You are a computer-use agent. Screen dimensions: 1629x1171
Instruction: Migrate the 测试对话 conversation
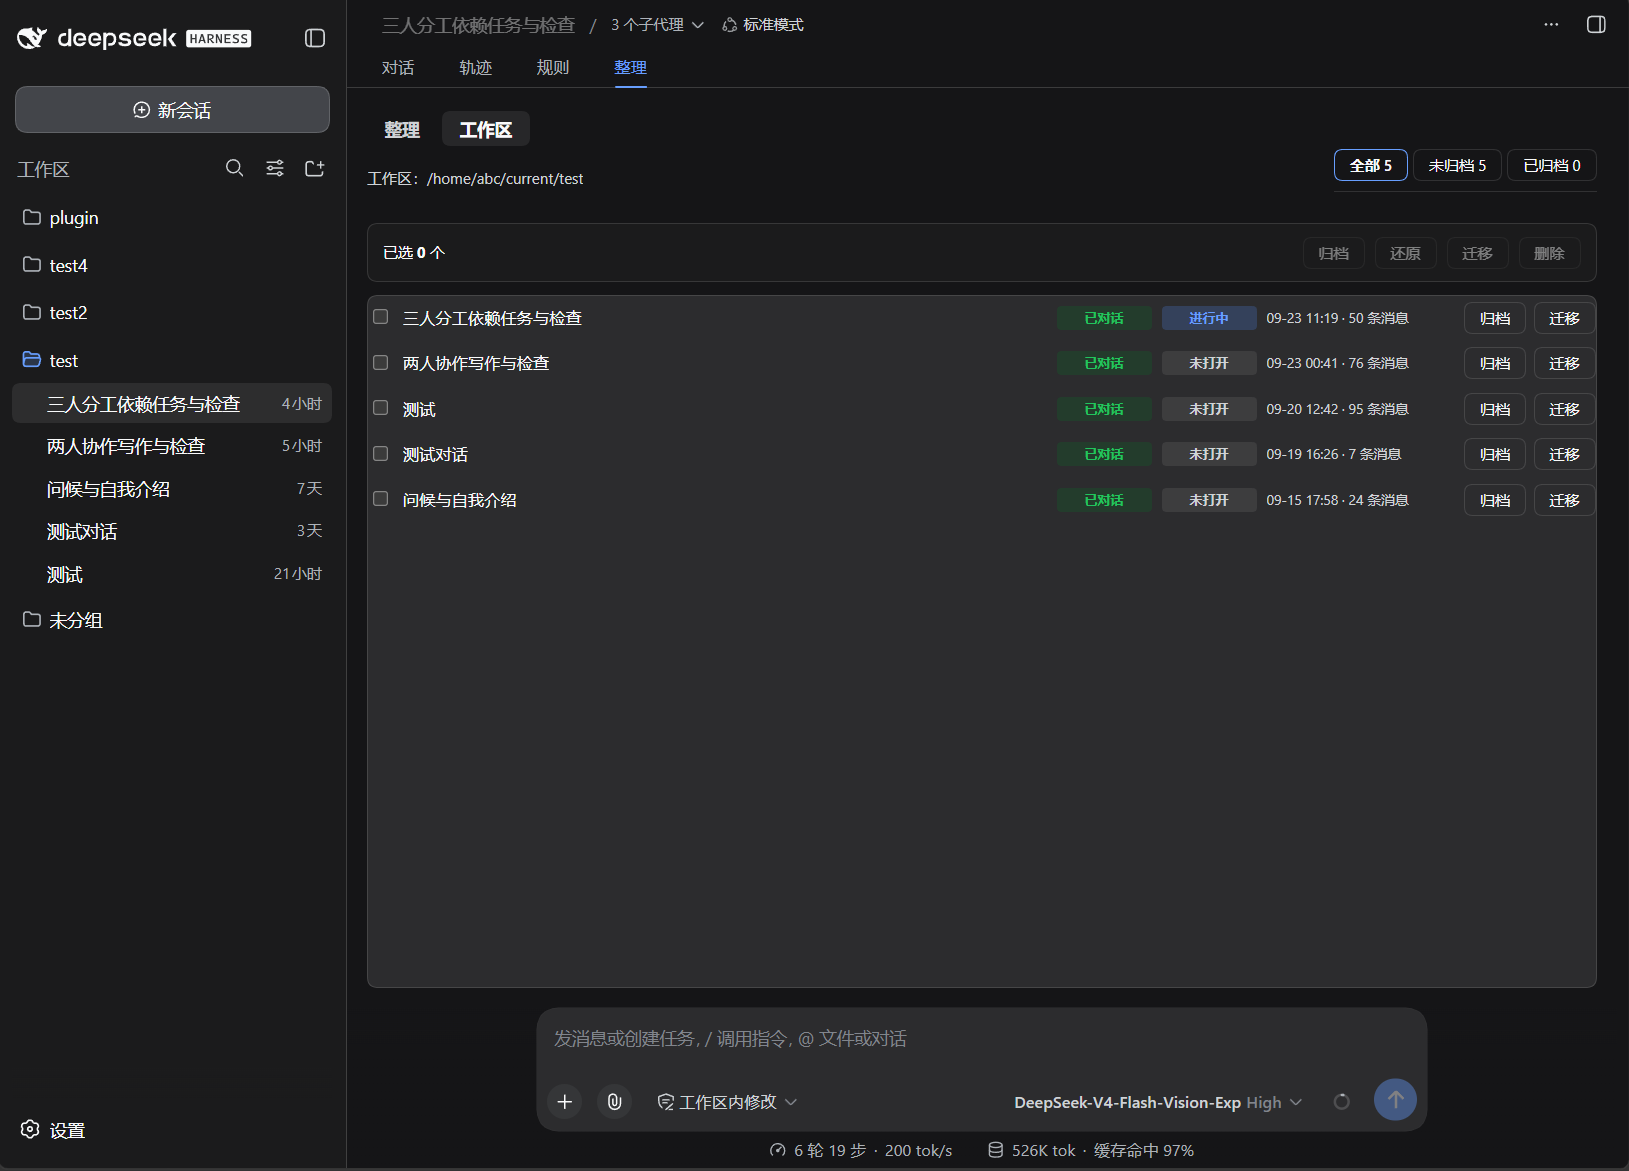click(1565, 454)
